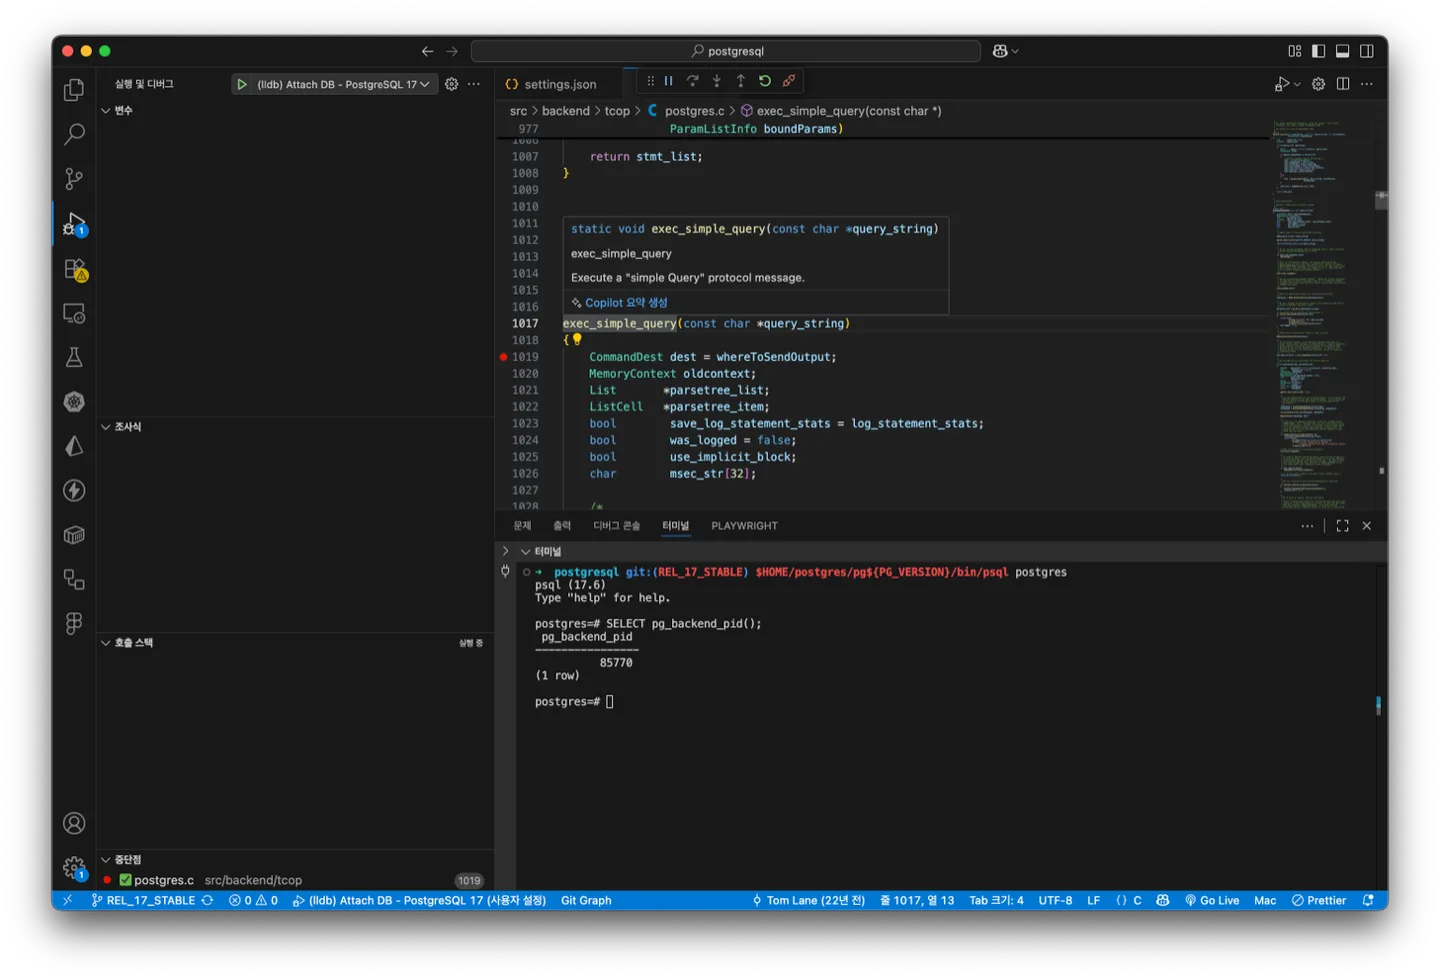Viewport: 1440px width, 979px height.
Task: Step into in the debug toolbar
Action: [716, 81]
